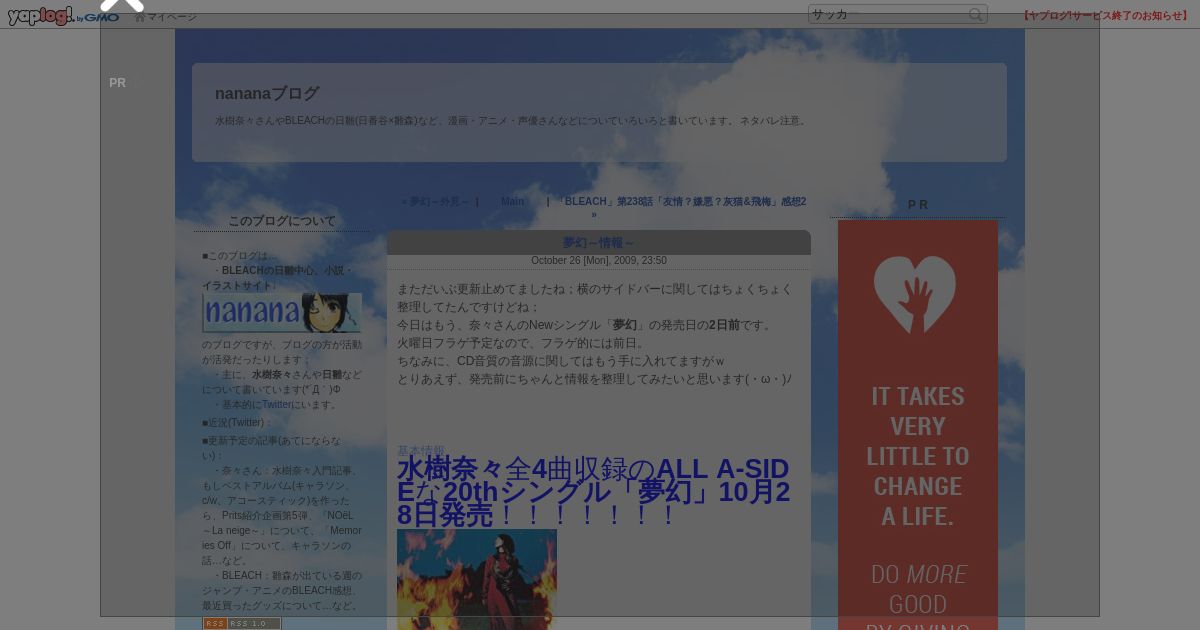Click the heart-and-hand icon in the ad
This screenshot has width=1200, height=630.
coord(915,294)
